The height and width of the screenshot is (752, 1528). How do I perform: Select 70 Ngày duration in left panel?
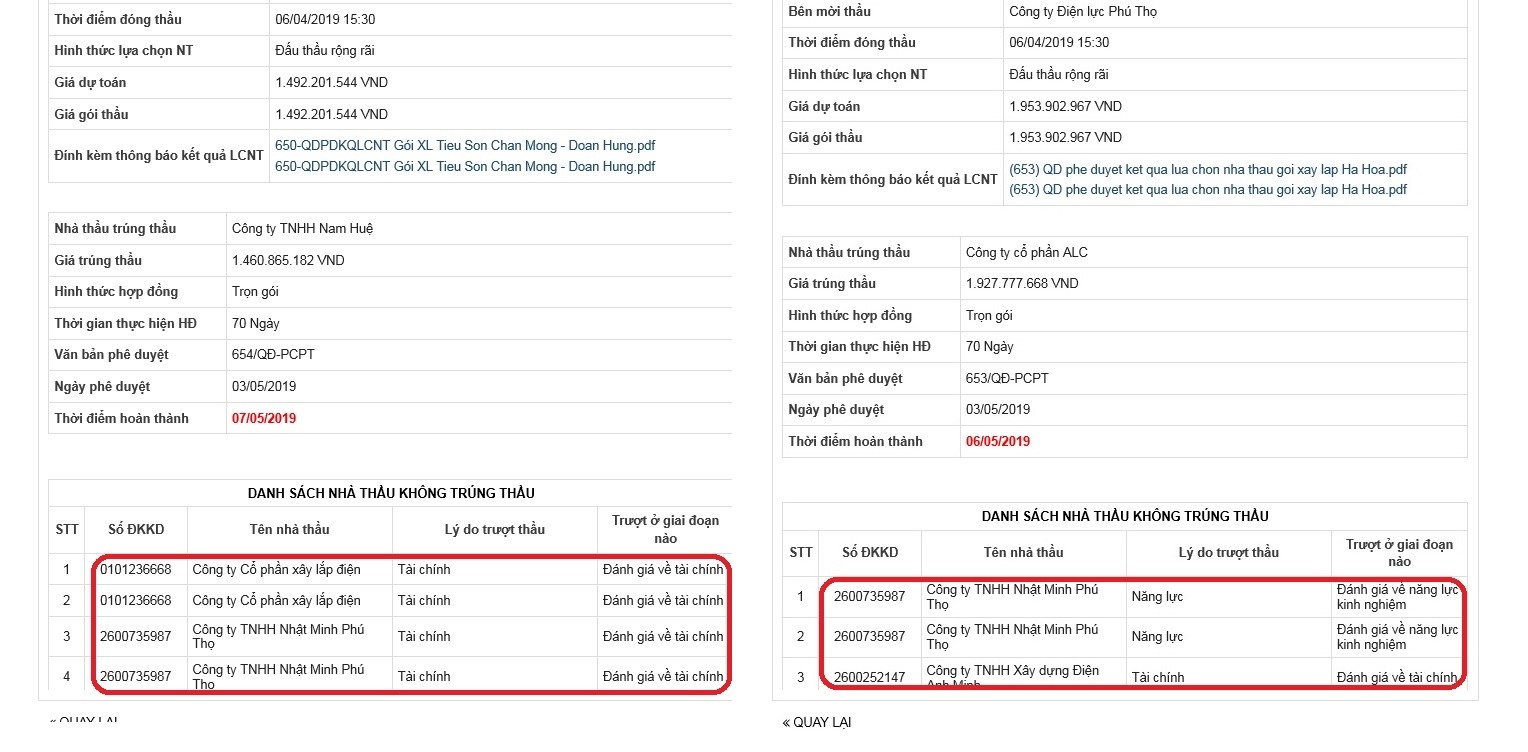(255, 324)
